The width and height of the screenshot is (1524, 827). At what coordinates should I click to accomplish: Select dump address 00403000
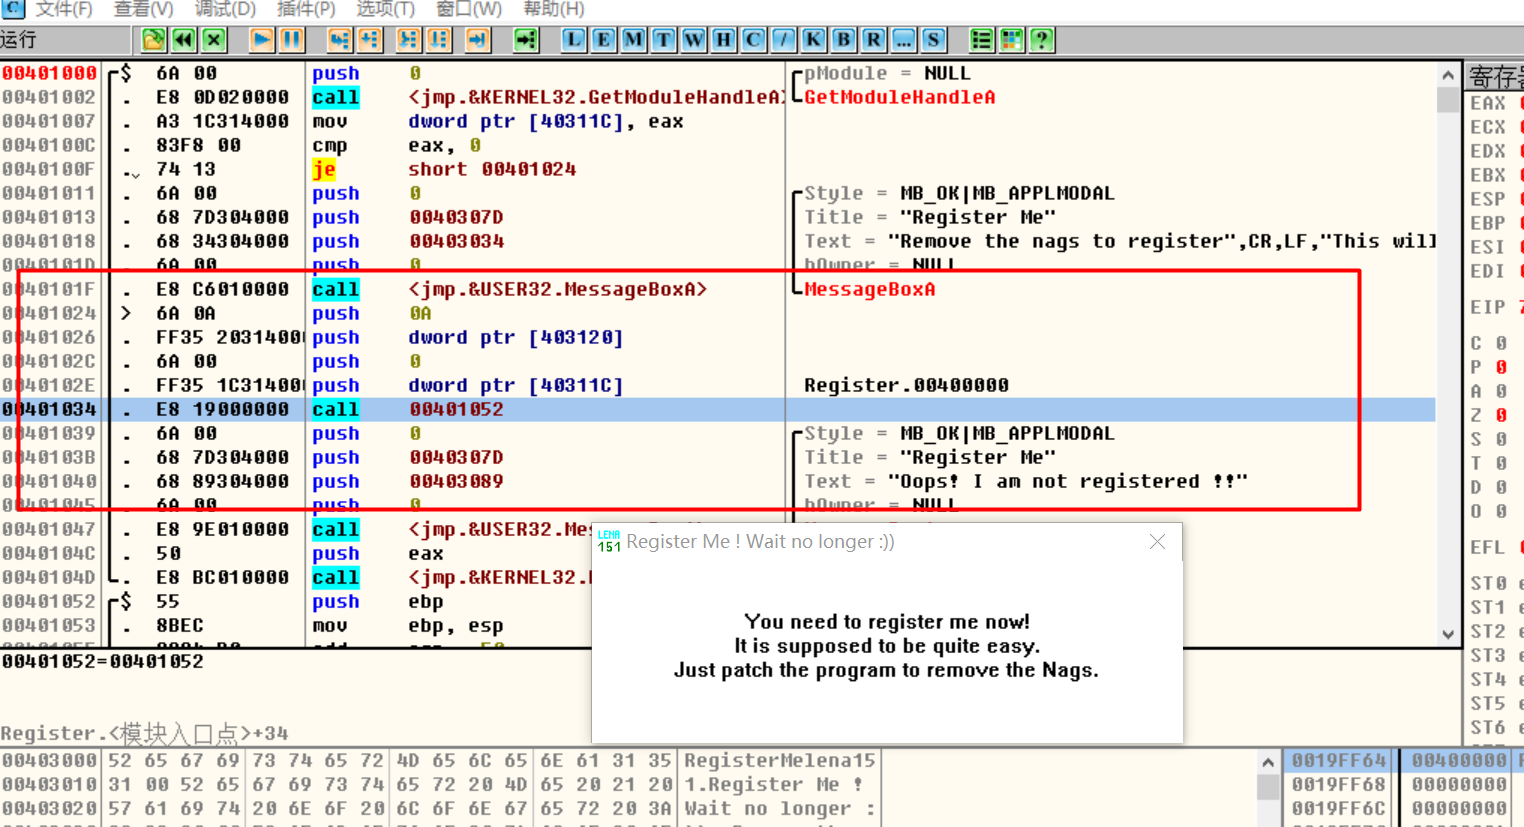[49, 761]
